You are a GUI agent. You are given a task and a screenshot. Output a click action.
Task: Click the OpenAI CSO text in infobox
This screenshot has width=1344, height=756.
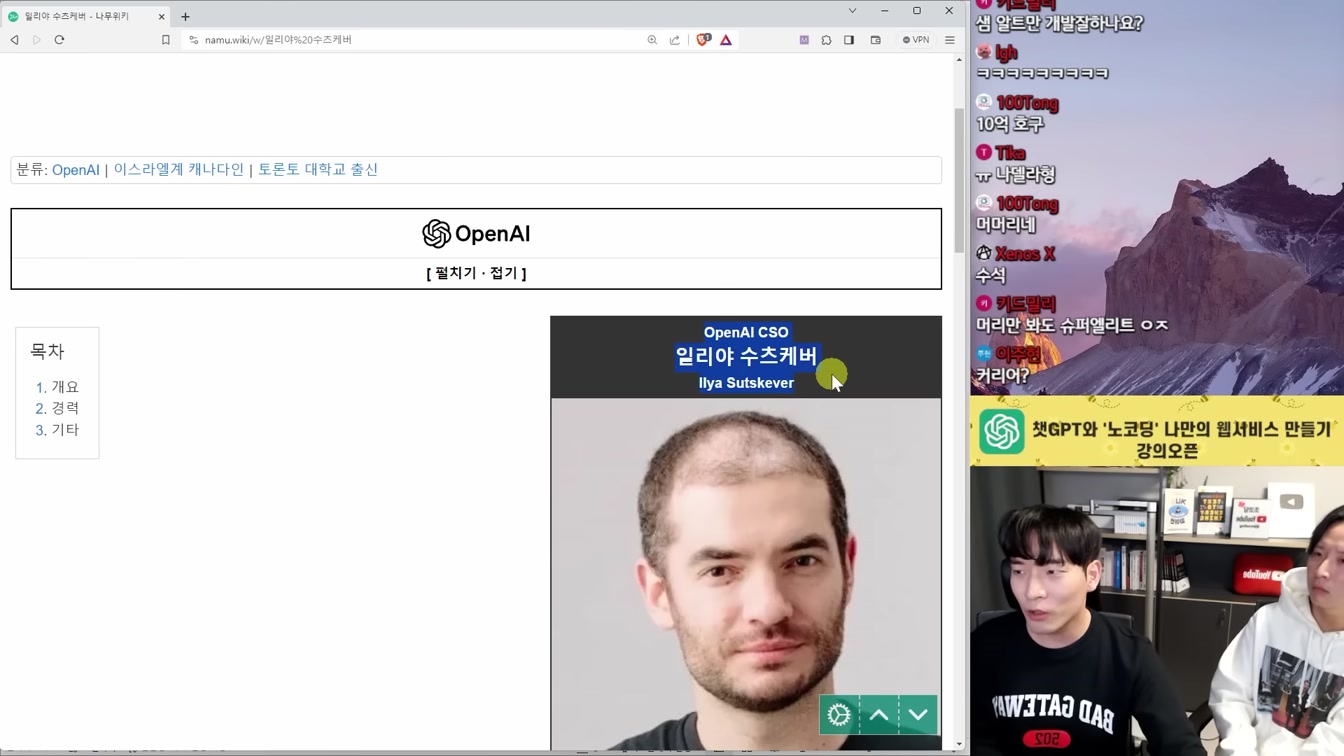746,332
